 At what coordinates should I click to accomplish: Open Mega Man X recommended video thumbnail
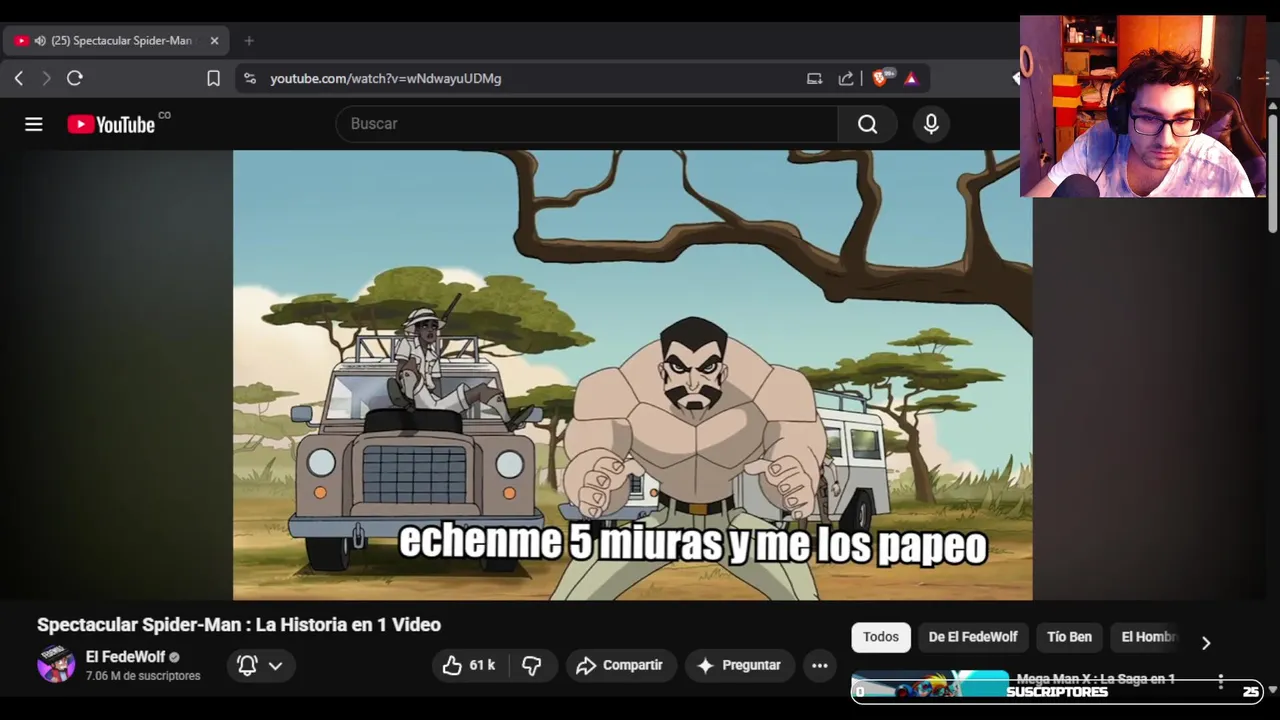click(930, 684)
